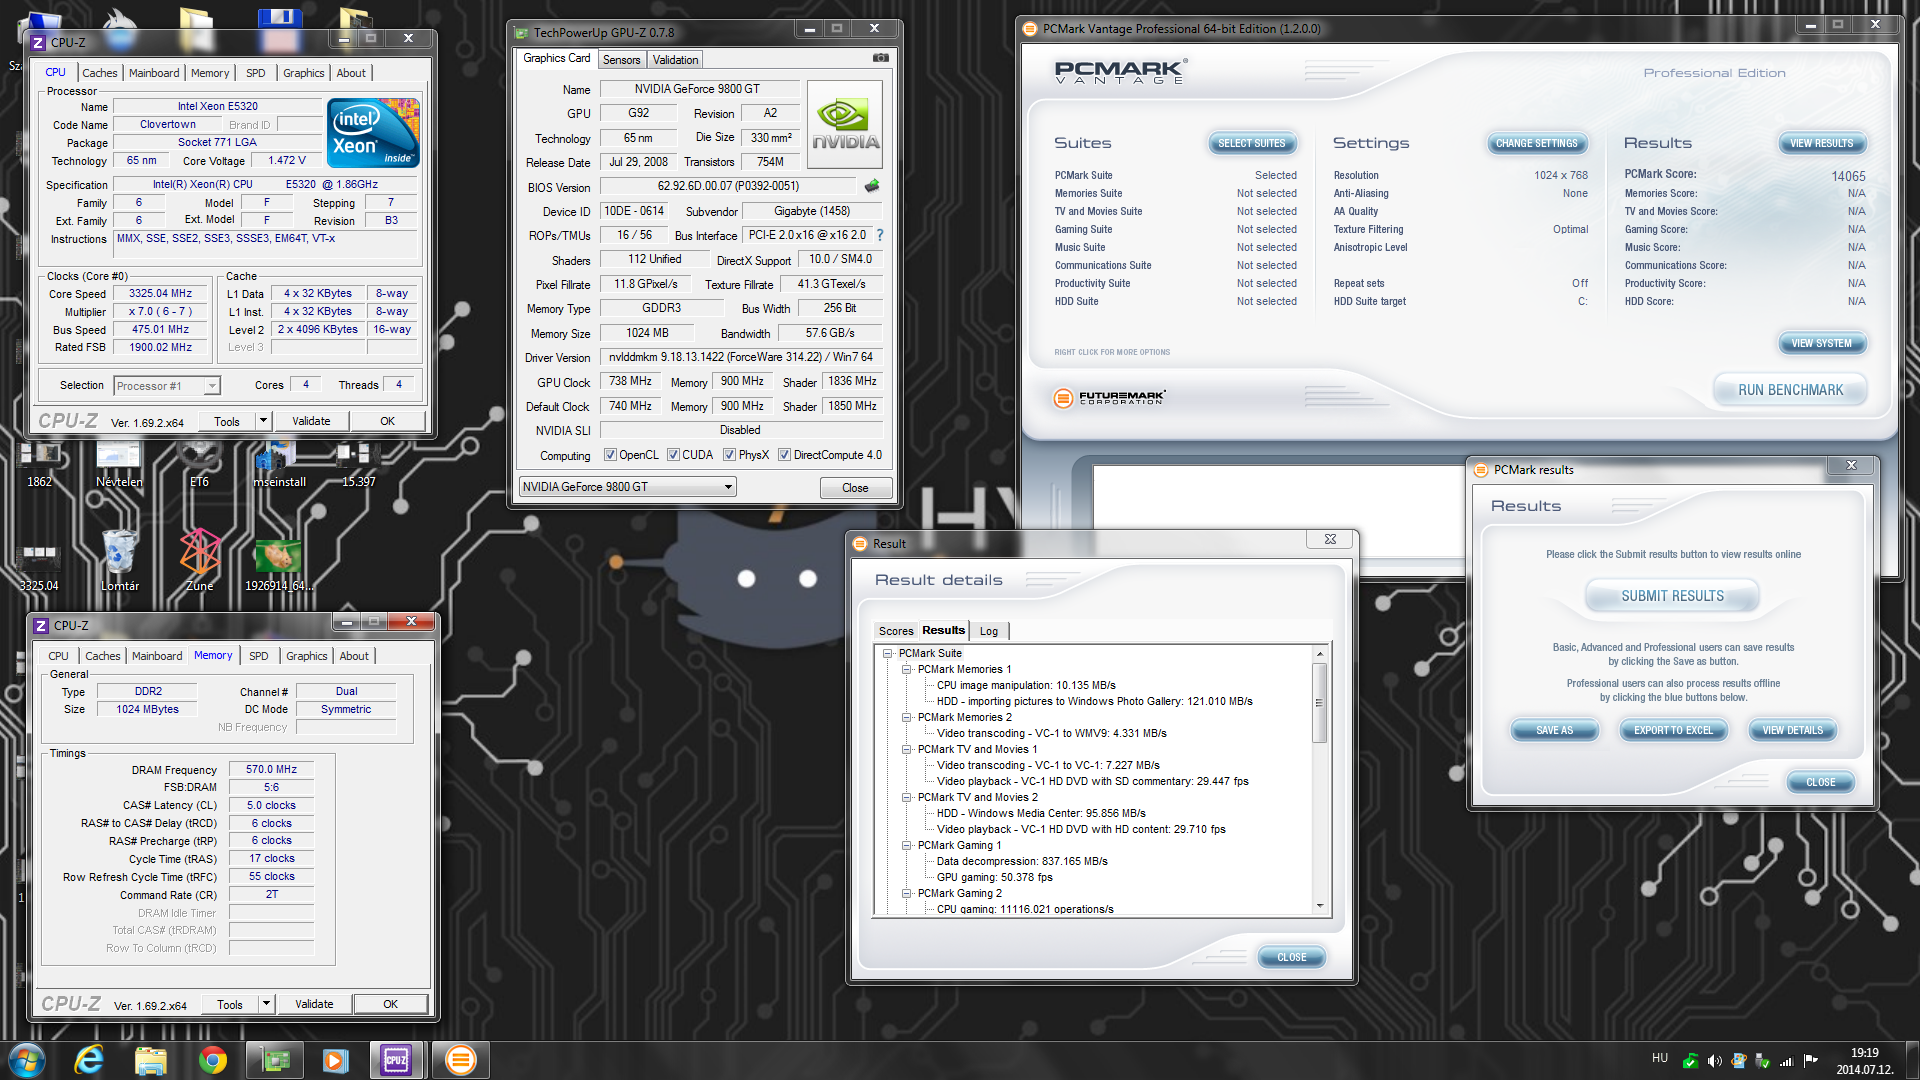Click the result tree vertical scrollbar thumb
The height and width of the screenshot is (1080, 1920).
pyautogui.click(x=1320, y=702)
